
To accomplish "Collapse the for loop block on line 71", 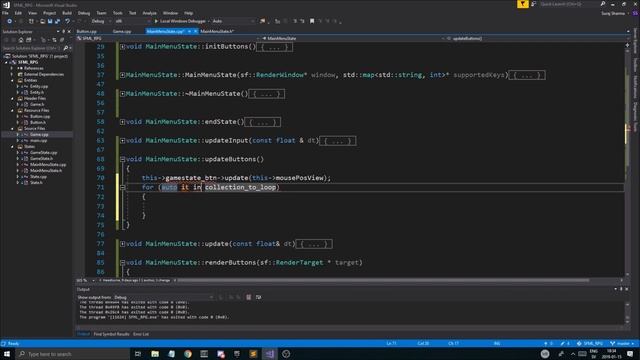I will [122, 187].
